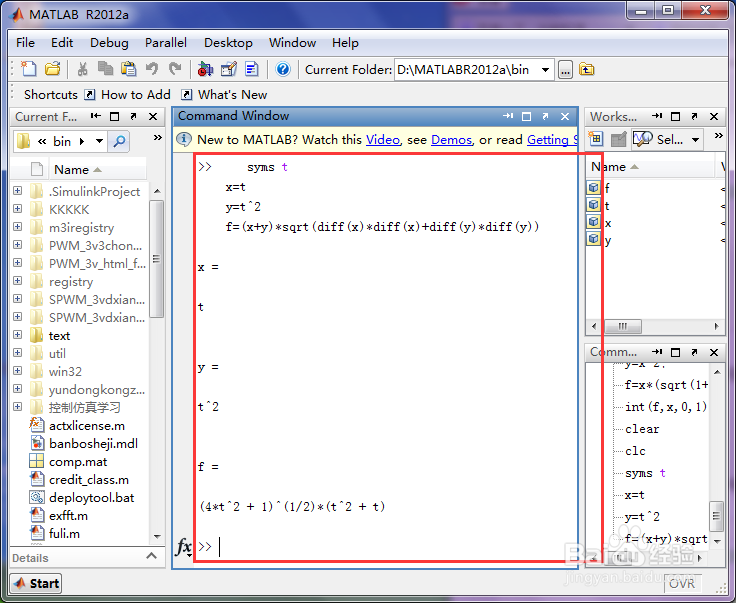The image size is (736, 603).
Task: Go up one folder level icon
Action: 586,69
